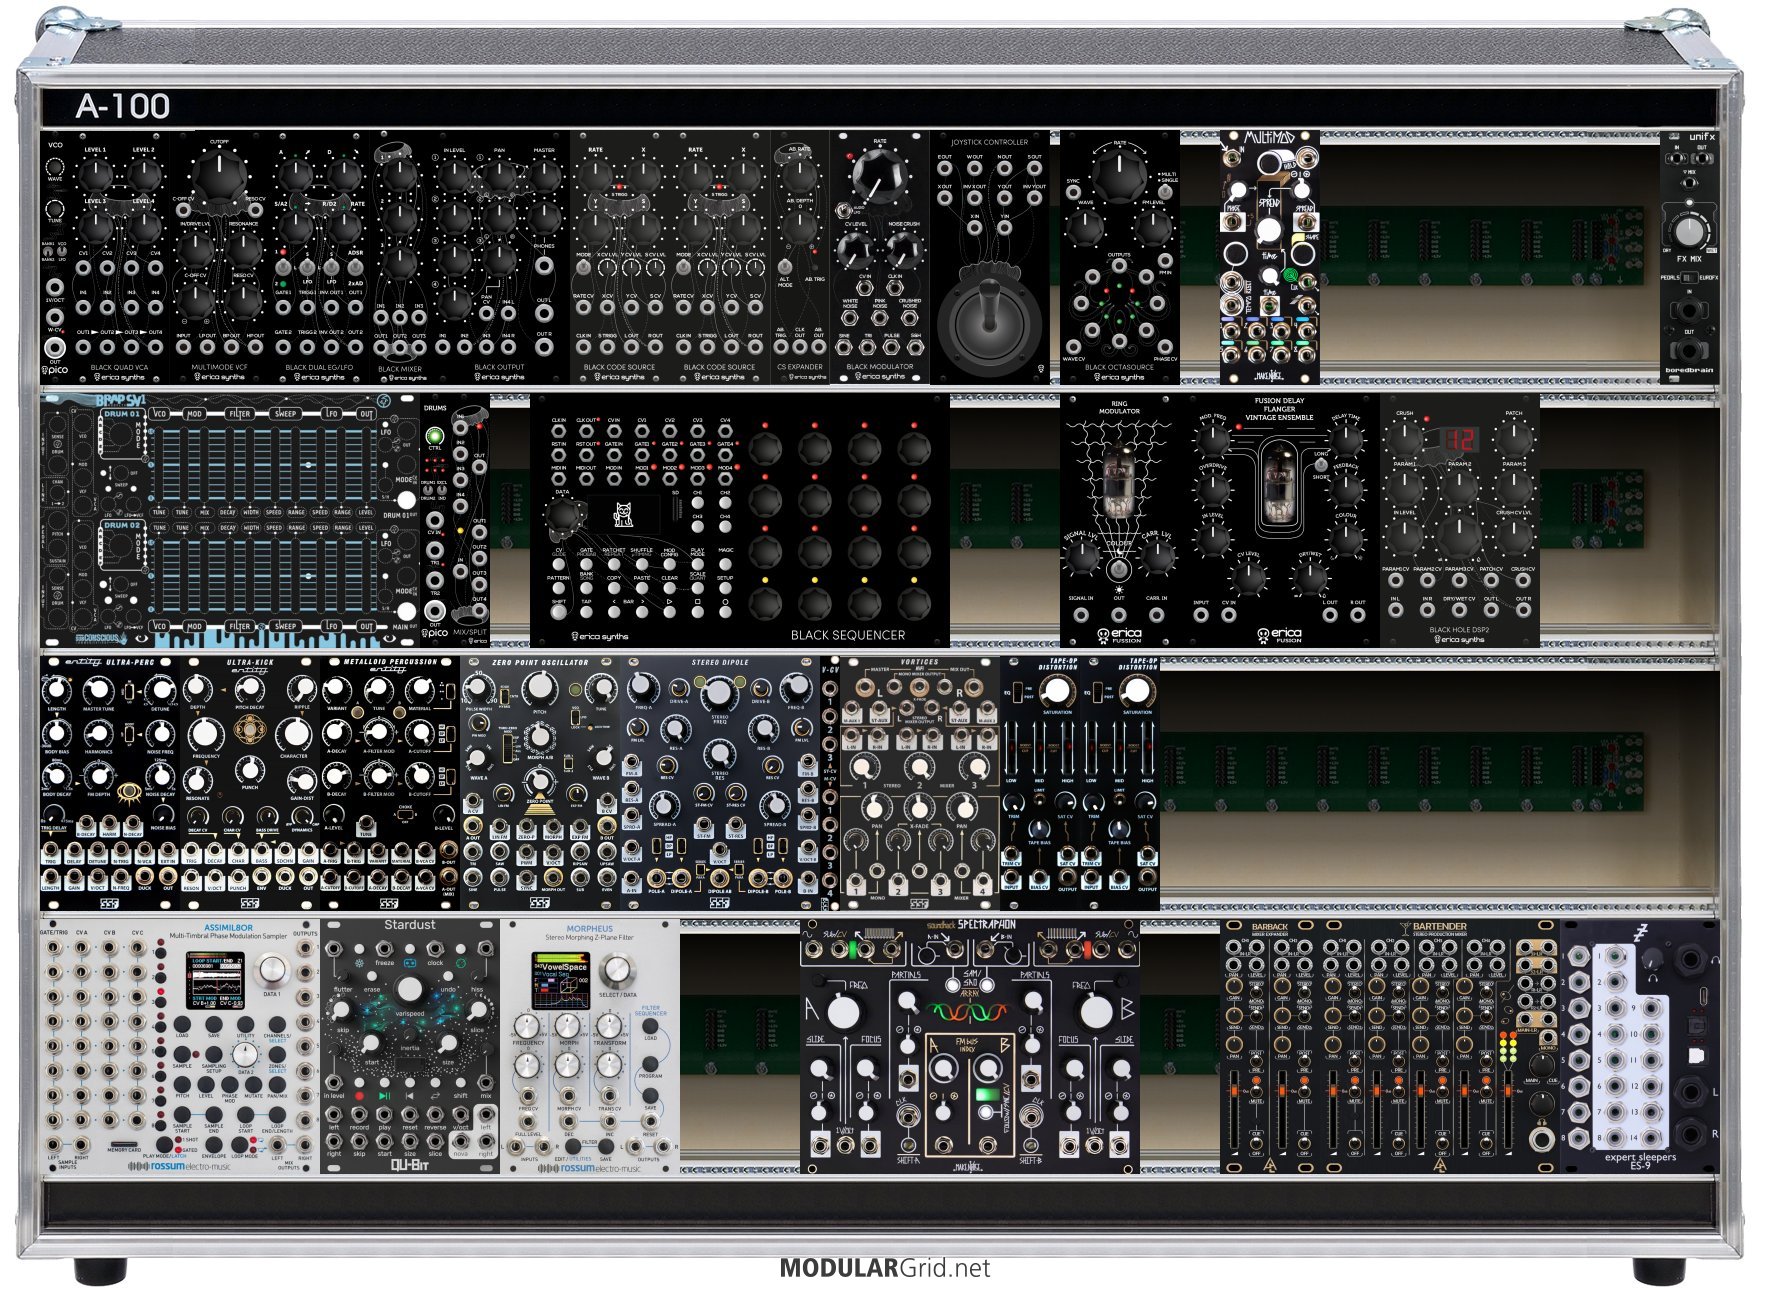Screen dimensions: 1771x1289
Task: Click the Level 2 knob on Black Quad VCA
Action: (143, 174)
